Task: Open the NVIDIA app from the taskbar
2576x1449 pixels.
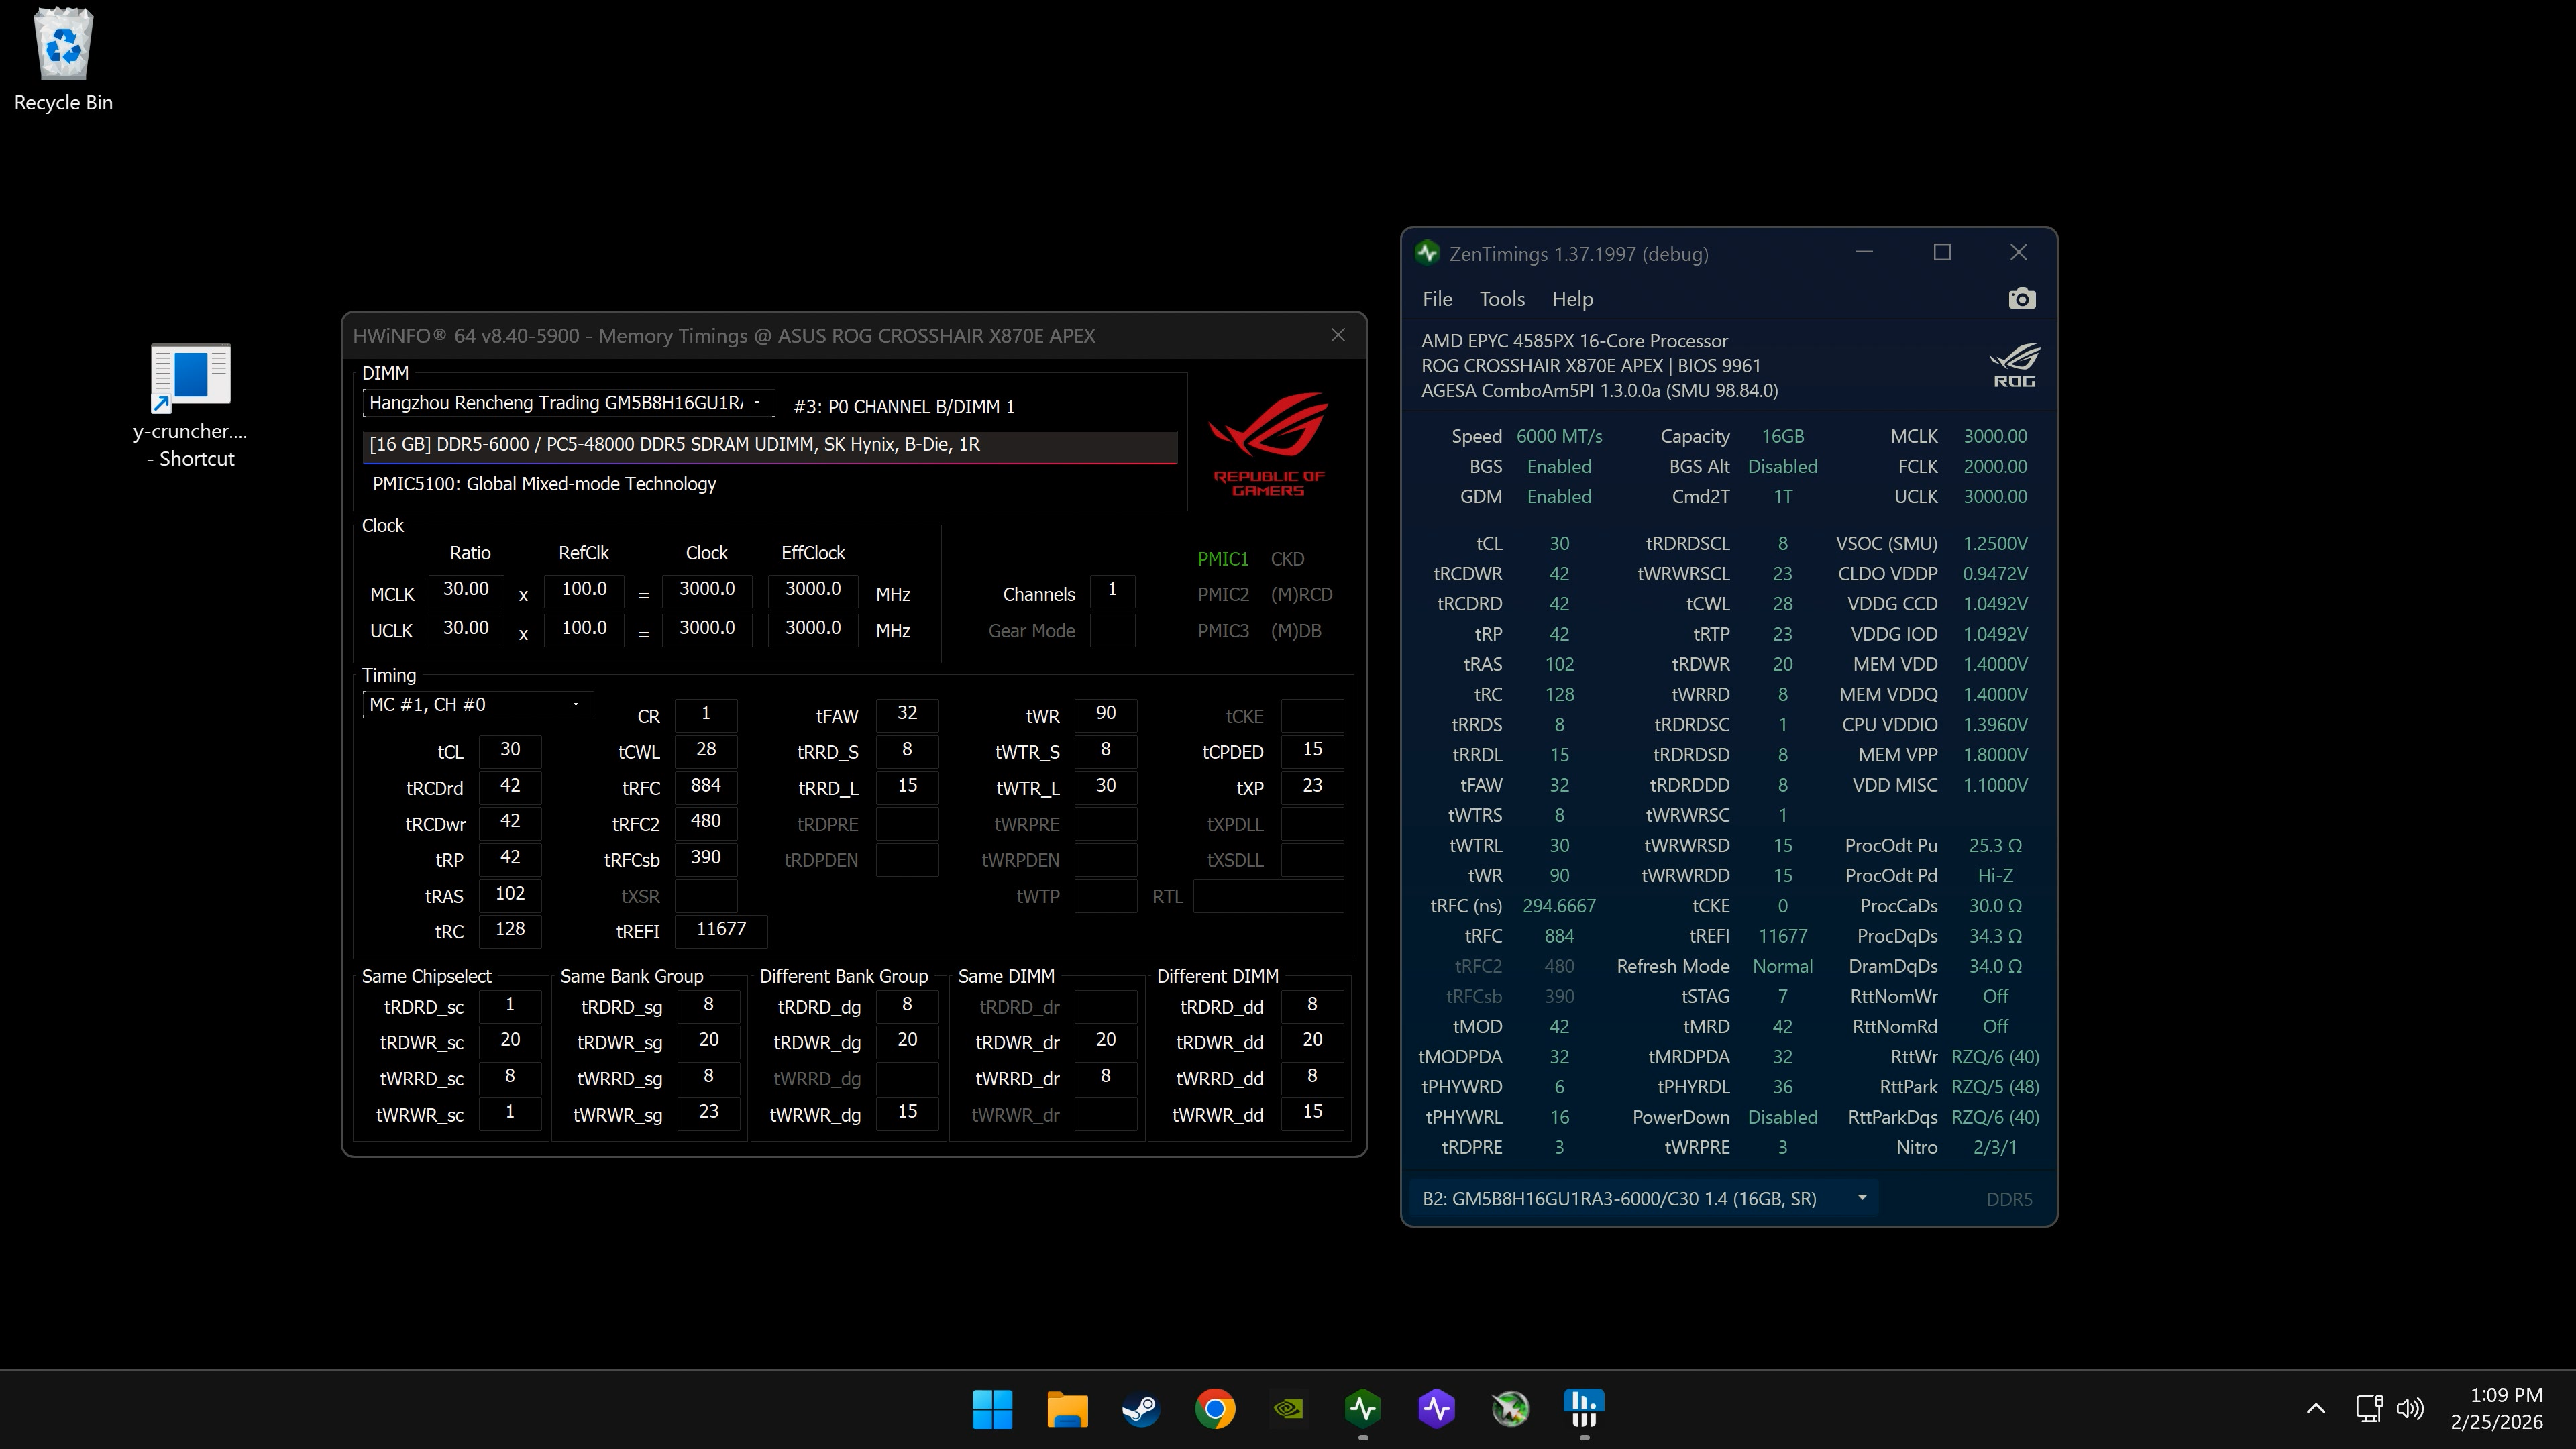Action: (1289, 1409)
